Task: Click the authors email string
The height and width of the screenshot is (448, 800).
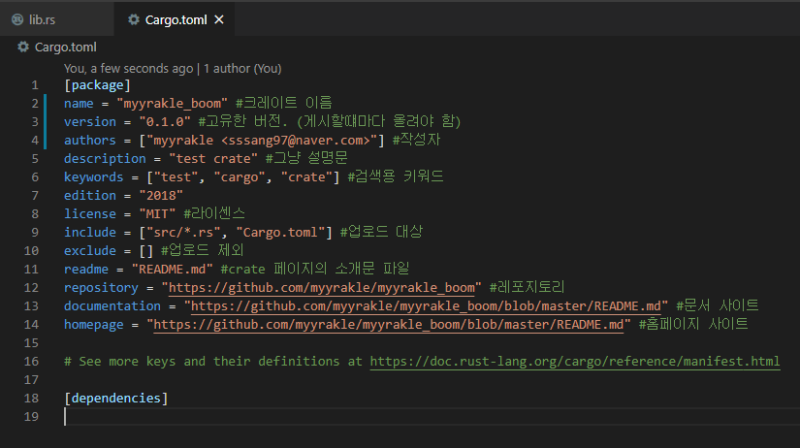Action: [x=262, y=140]
